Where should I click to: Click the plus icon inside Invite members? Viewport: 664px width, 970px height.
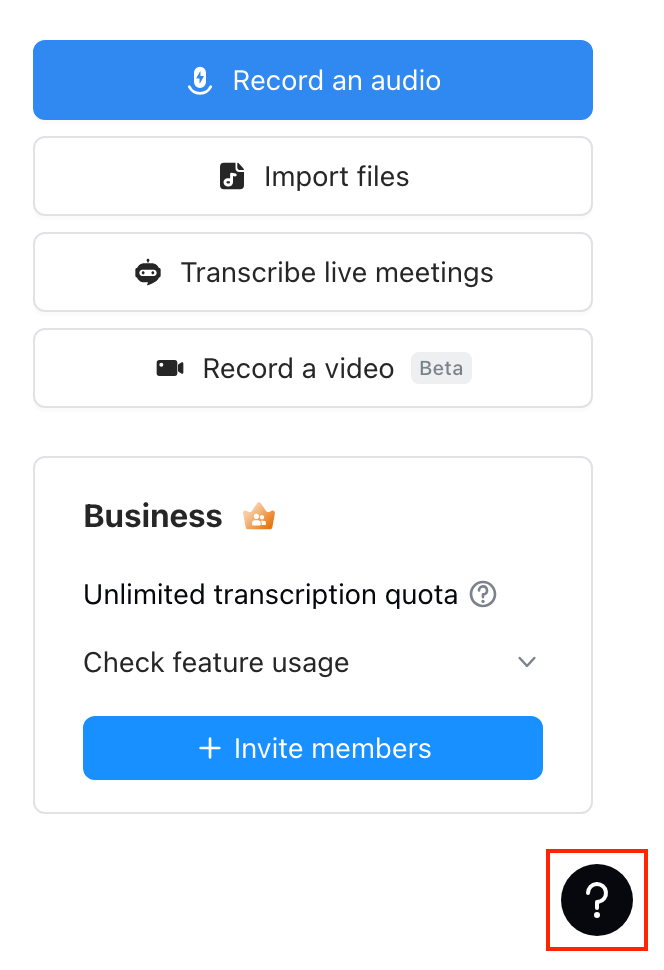210,747
